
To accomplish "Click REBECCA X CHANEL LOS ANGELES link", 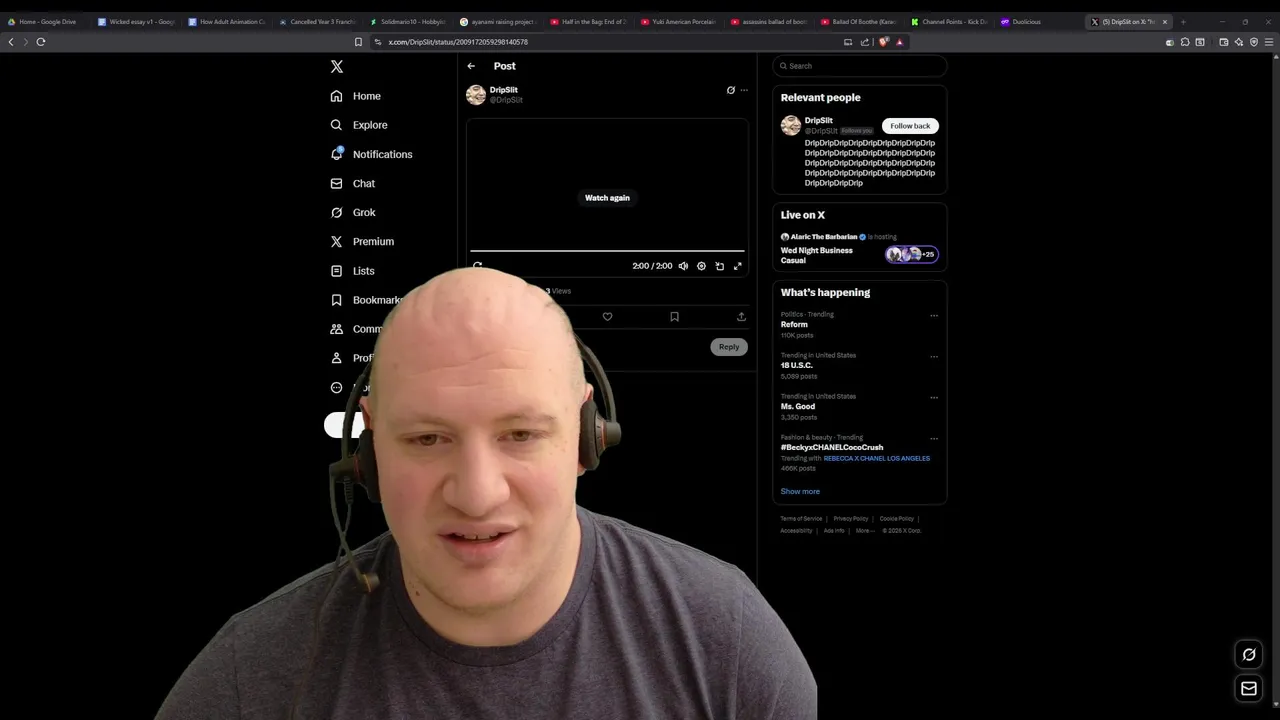I will 877,458.
